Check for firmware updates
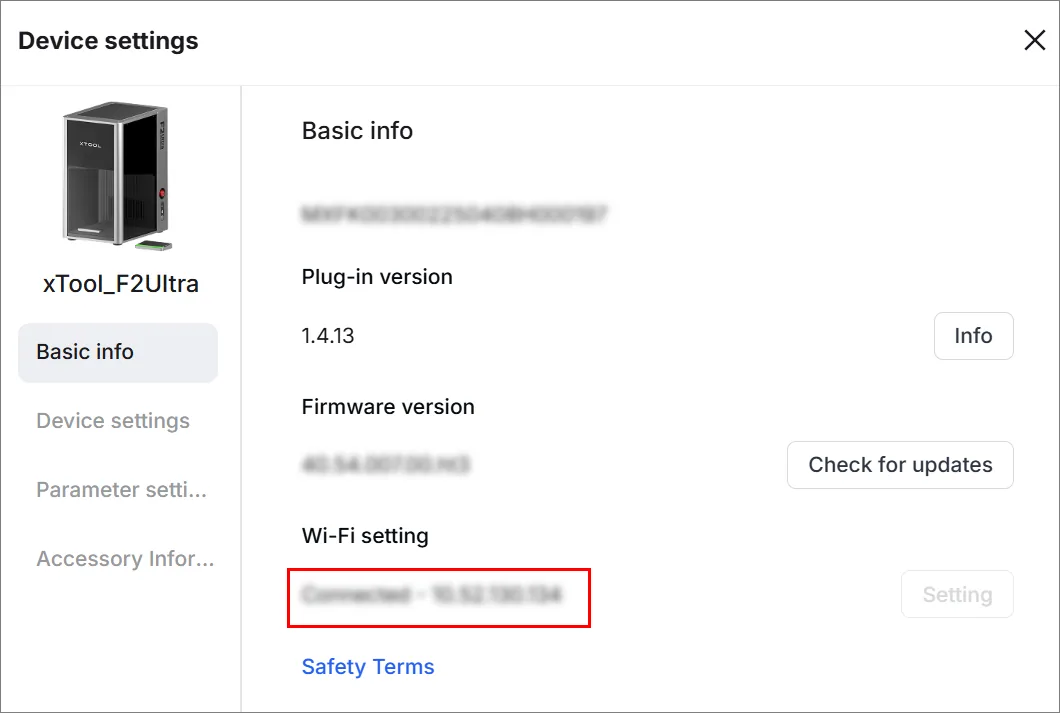 900,465
